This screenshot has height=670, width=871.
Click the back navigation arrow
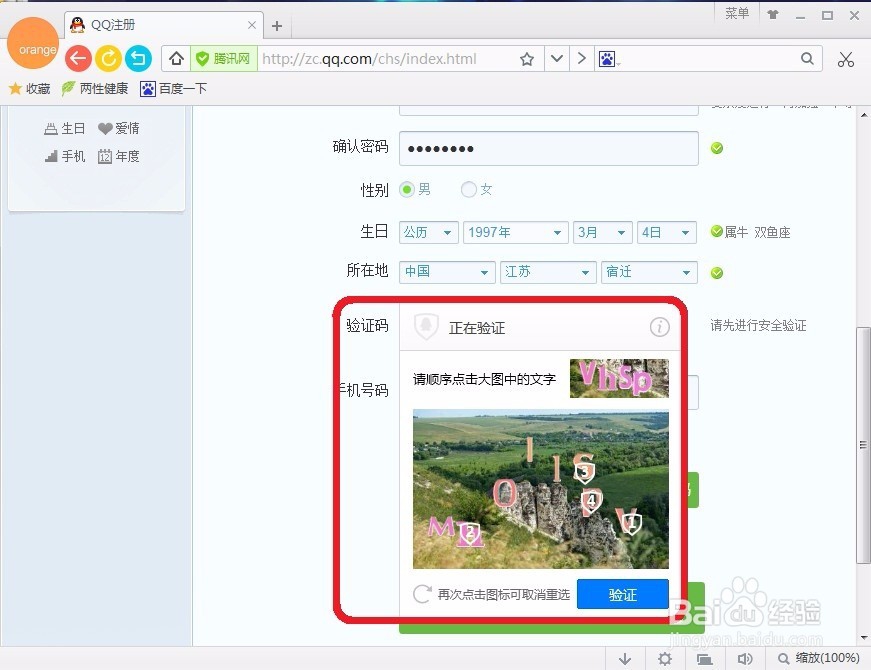(78, 59)
